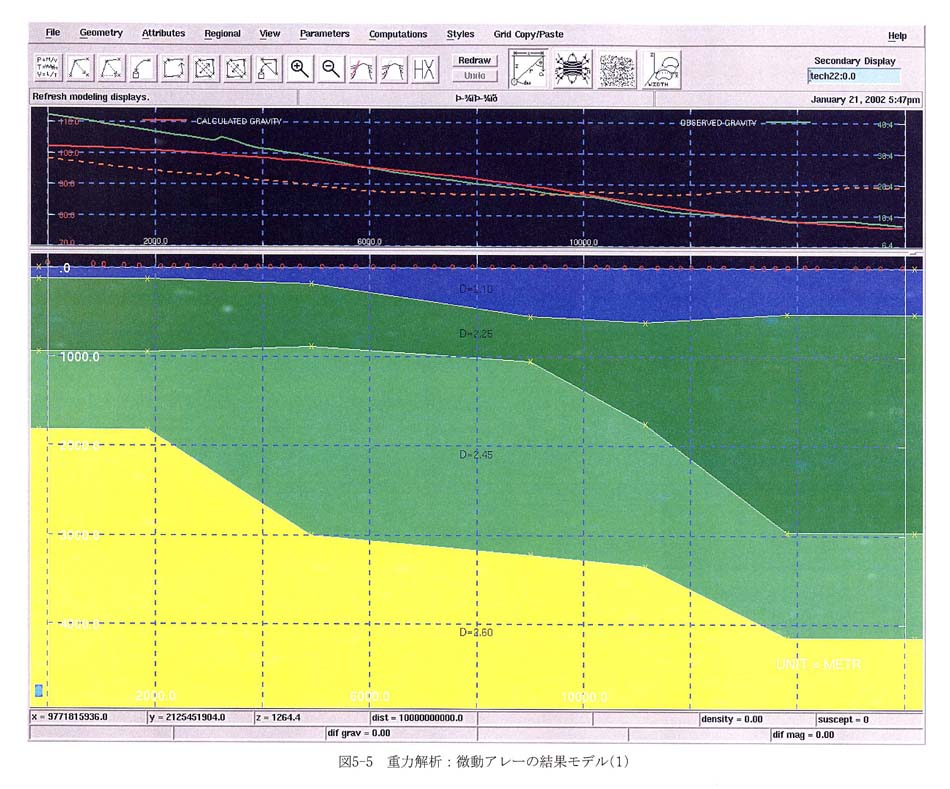The width and height of the screenshot is (950, 789).
Task: Click the UNIT = METR label
Action: pyautogui.click(x=818, y=664)
